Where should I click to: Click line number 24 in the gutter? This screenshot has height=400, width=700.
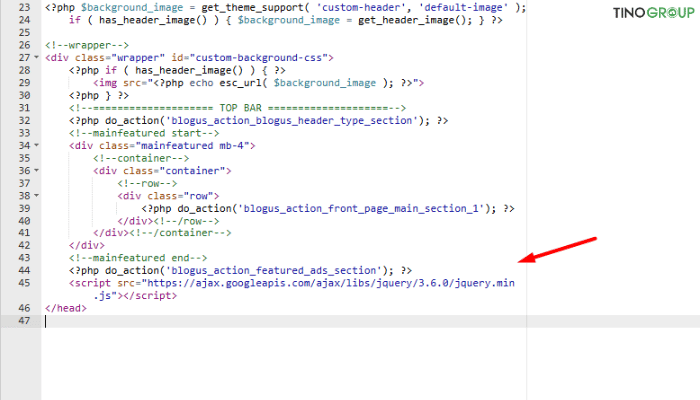pyautogui.click(x=24, y=20)
